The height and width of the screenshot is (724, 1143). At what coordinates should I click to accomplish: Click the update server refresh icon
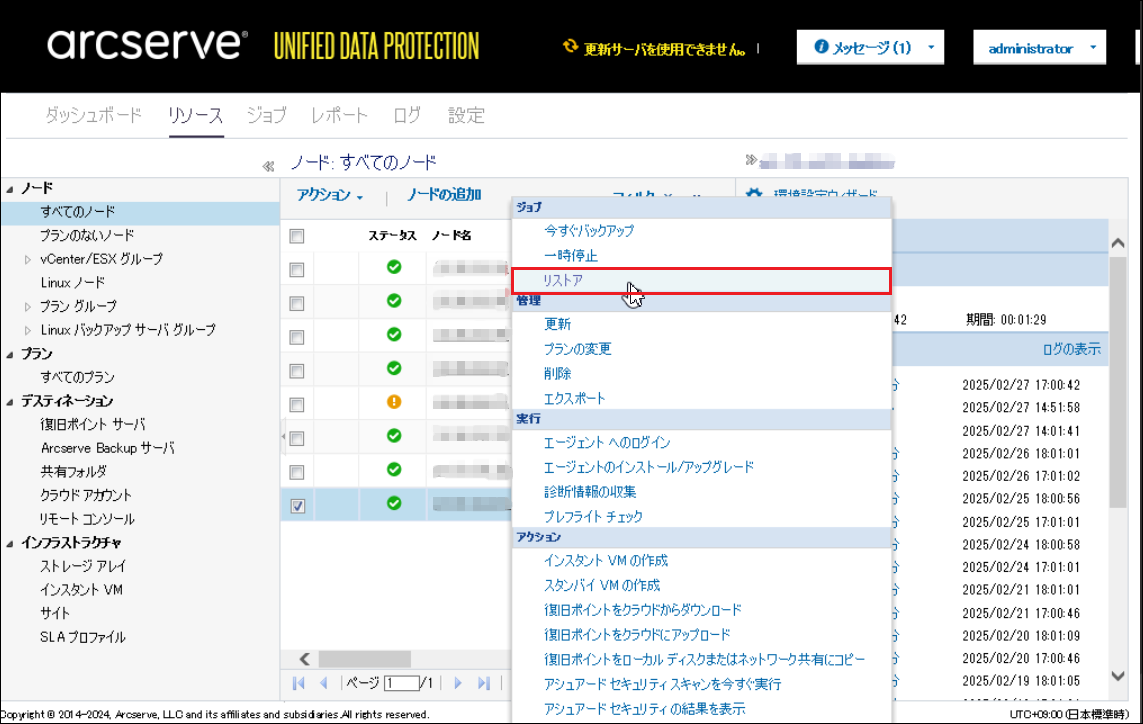pos(570,47)
